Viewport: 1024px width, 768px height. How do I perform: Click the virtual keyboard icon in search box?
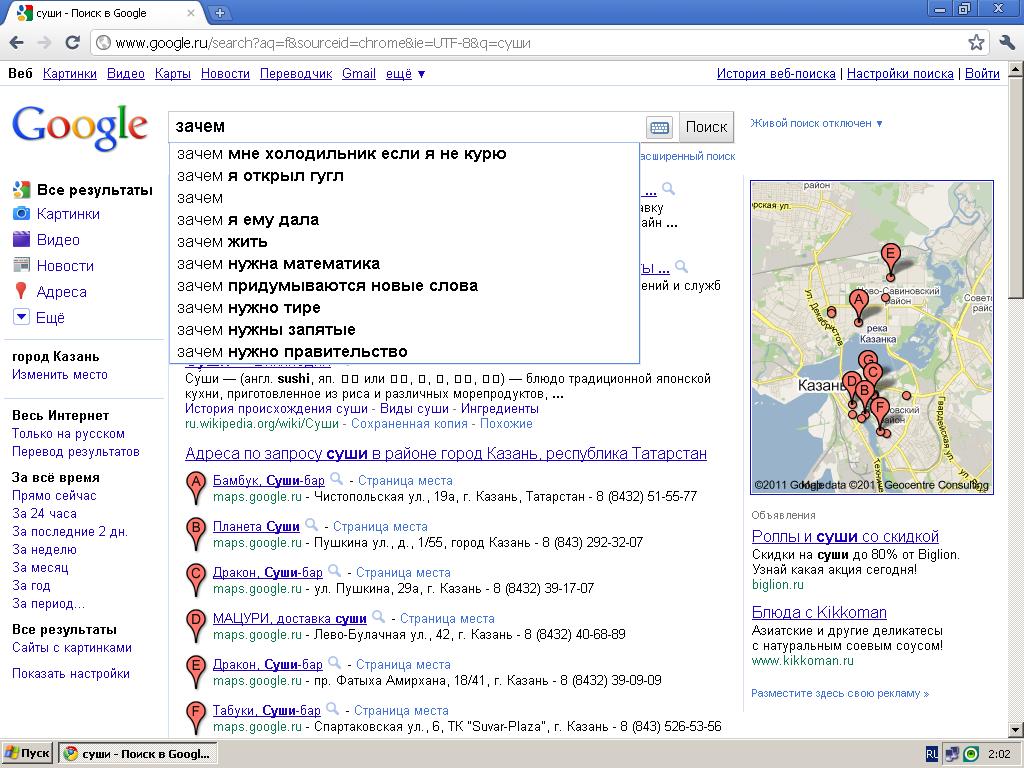pyautogui.click(x=659, y=127)
